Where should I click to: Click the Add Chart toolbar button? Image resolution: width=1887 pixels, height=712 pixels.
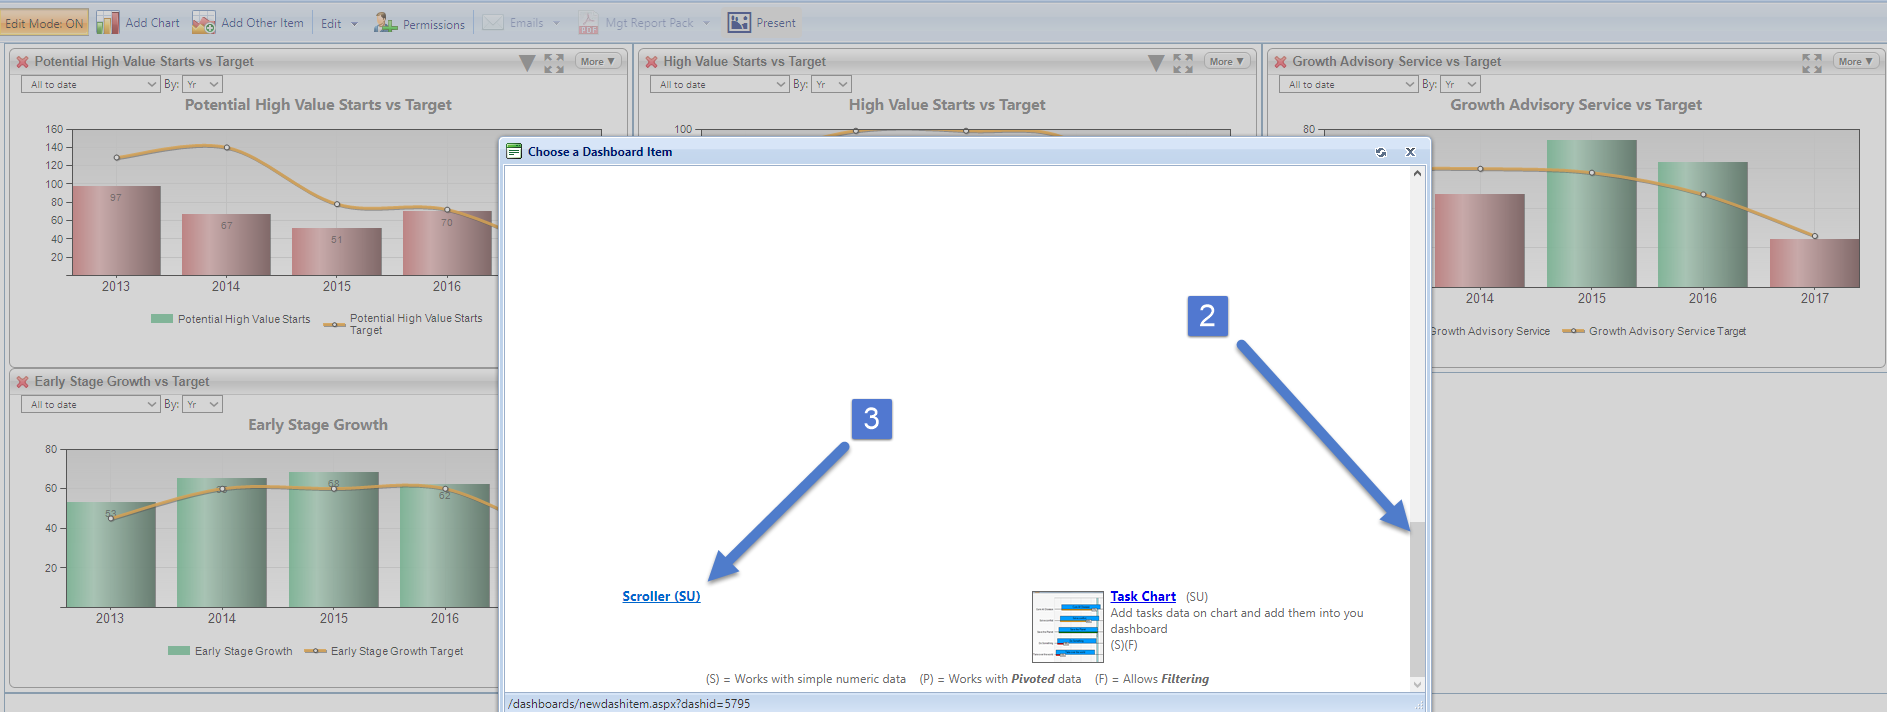(x=139, y=23)
